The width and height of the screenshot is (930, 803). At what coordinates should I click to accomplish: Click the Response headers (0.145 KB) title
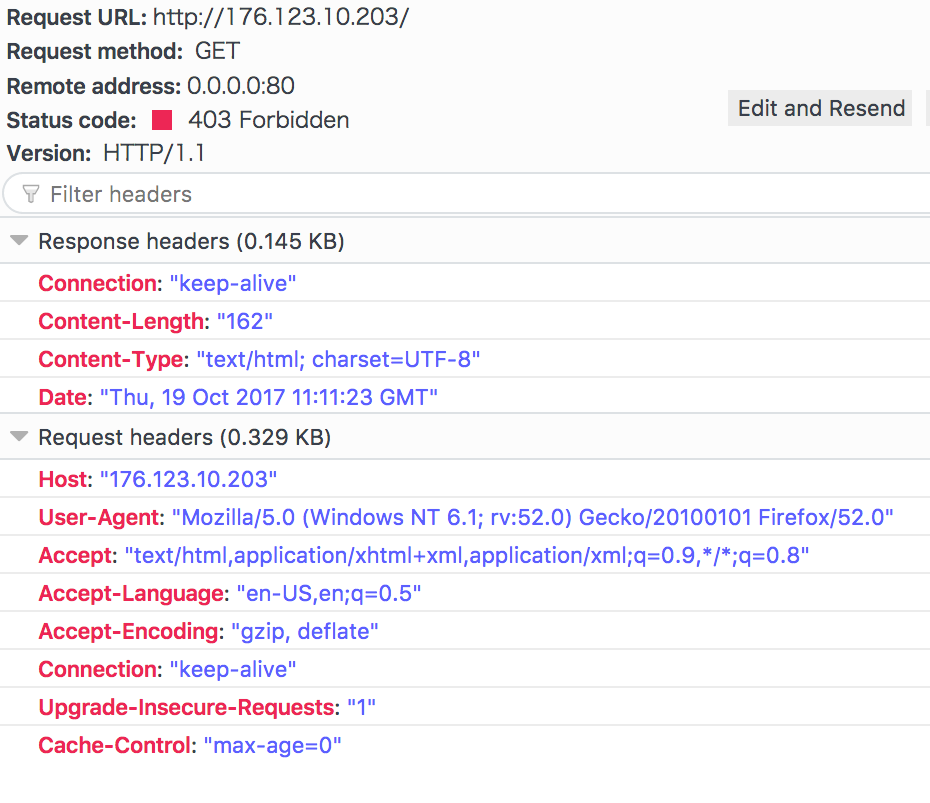[191, 241]
